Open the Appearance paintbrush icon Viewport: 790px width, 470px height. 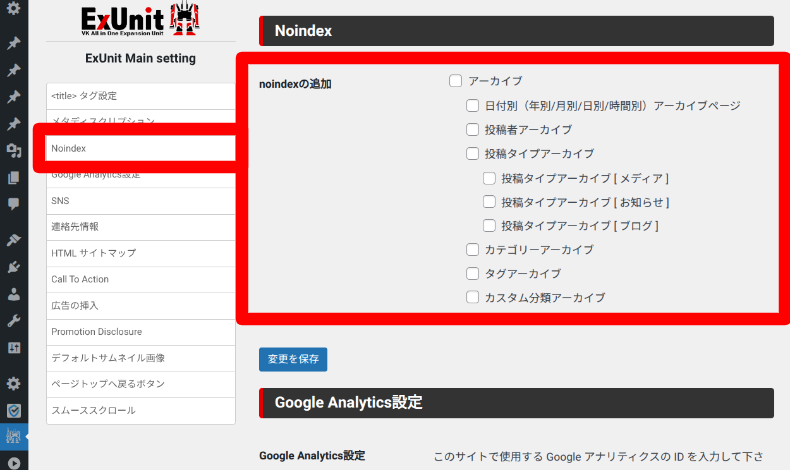[x=14, y=240]
